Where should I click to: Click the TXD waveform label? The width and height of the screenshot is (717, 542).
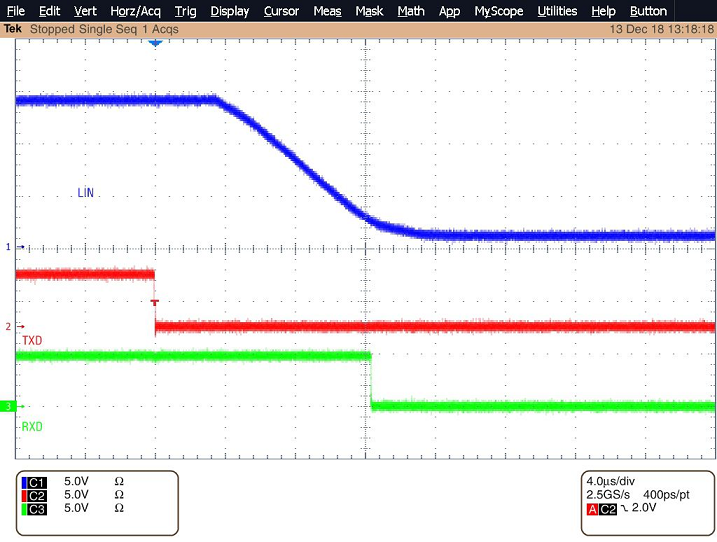coord(32,340)
